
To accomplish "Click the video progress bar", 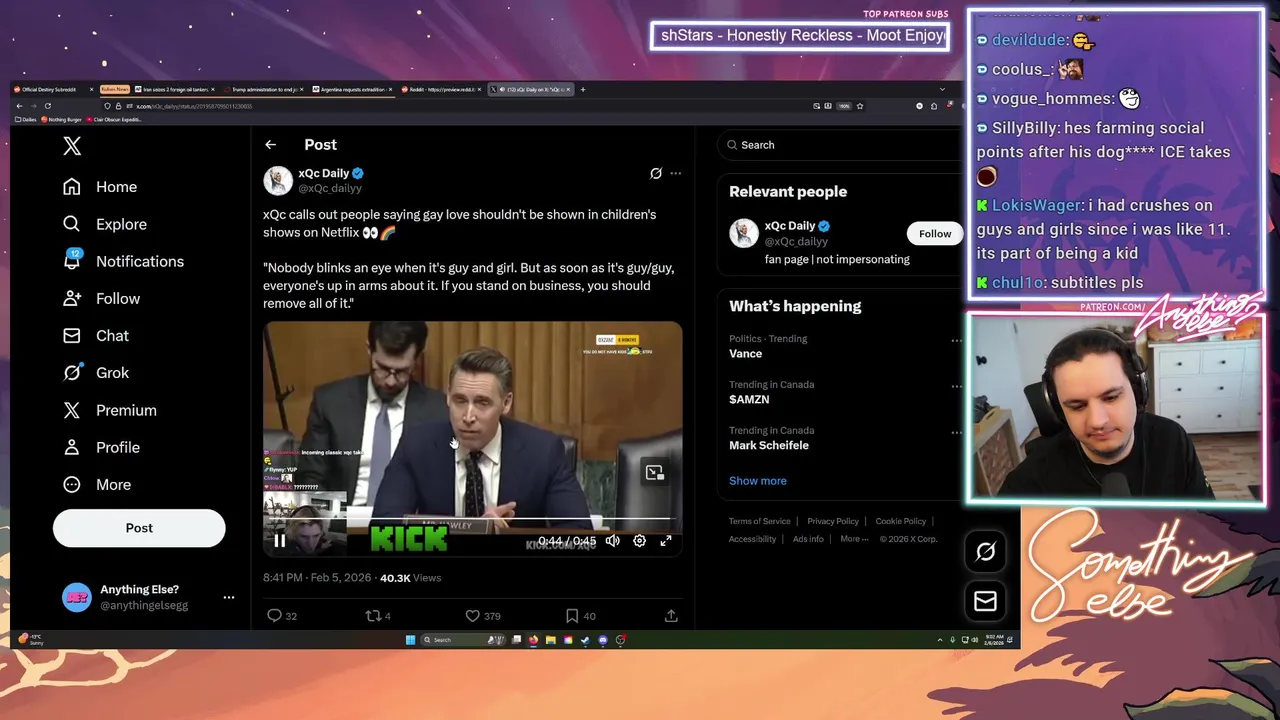I will point(472,520).
